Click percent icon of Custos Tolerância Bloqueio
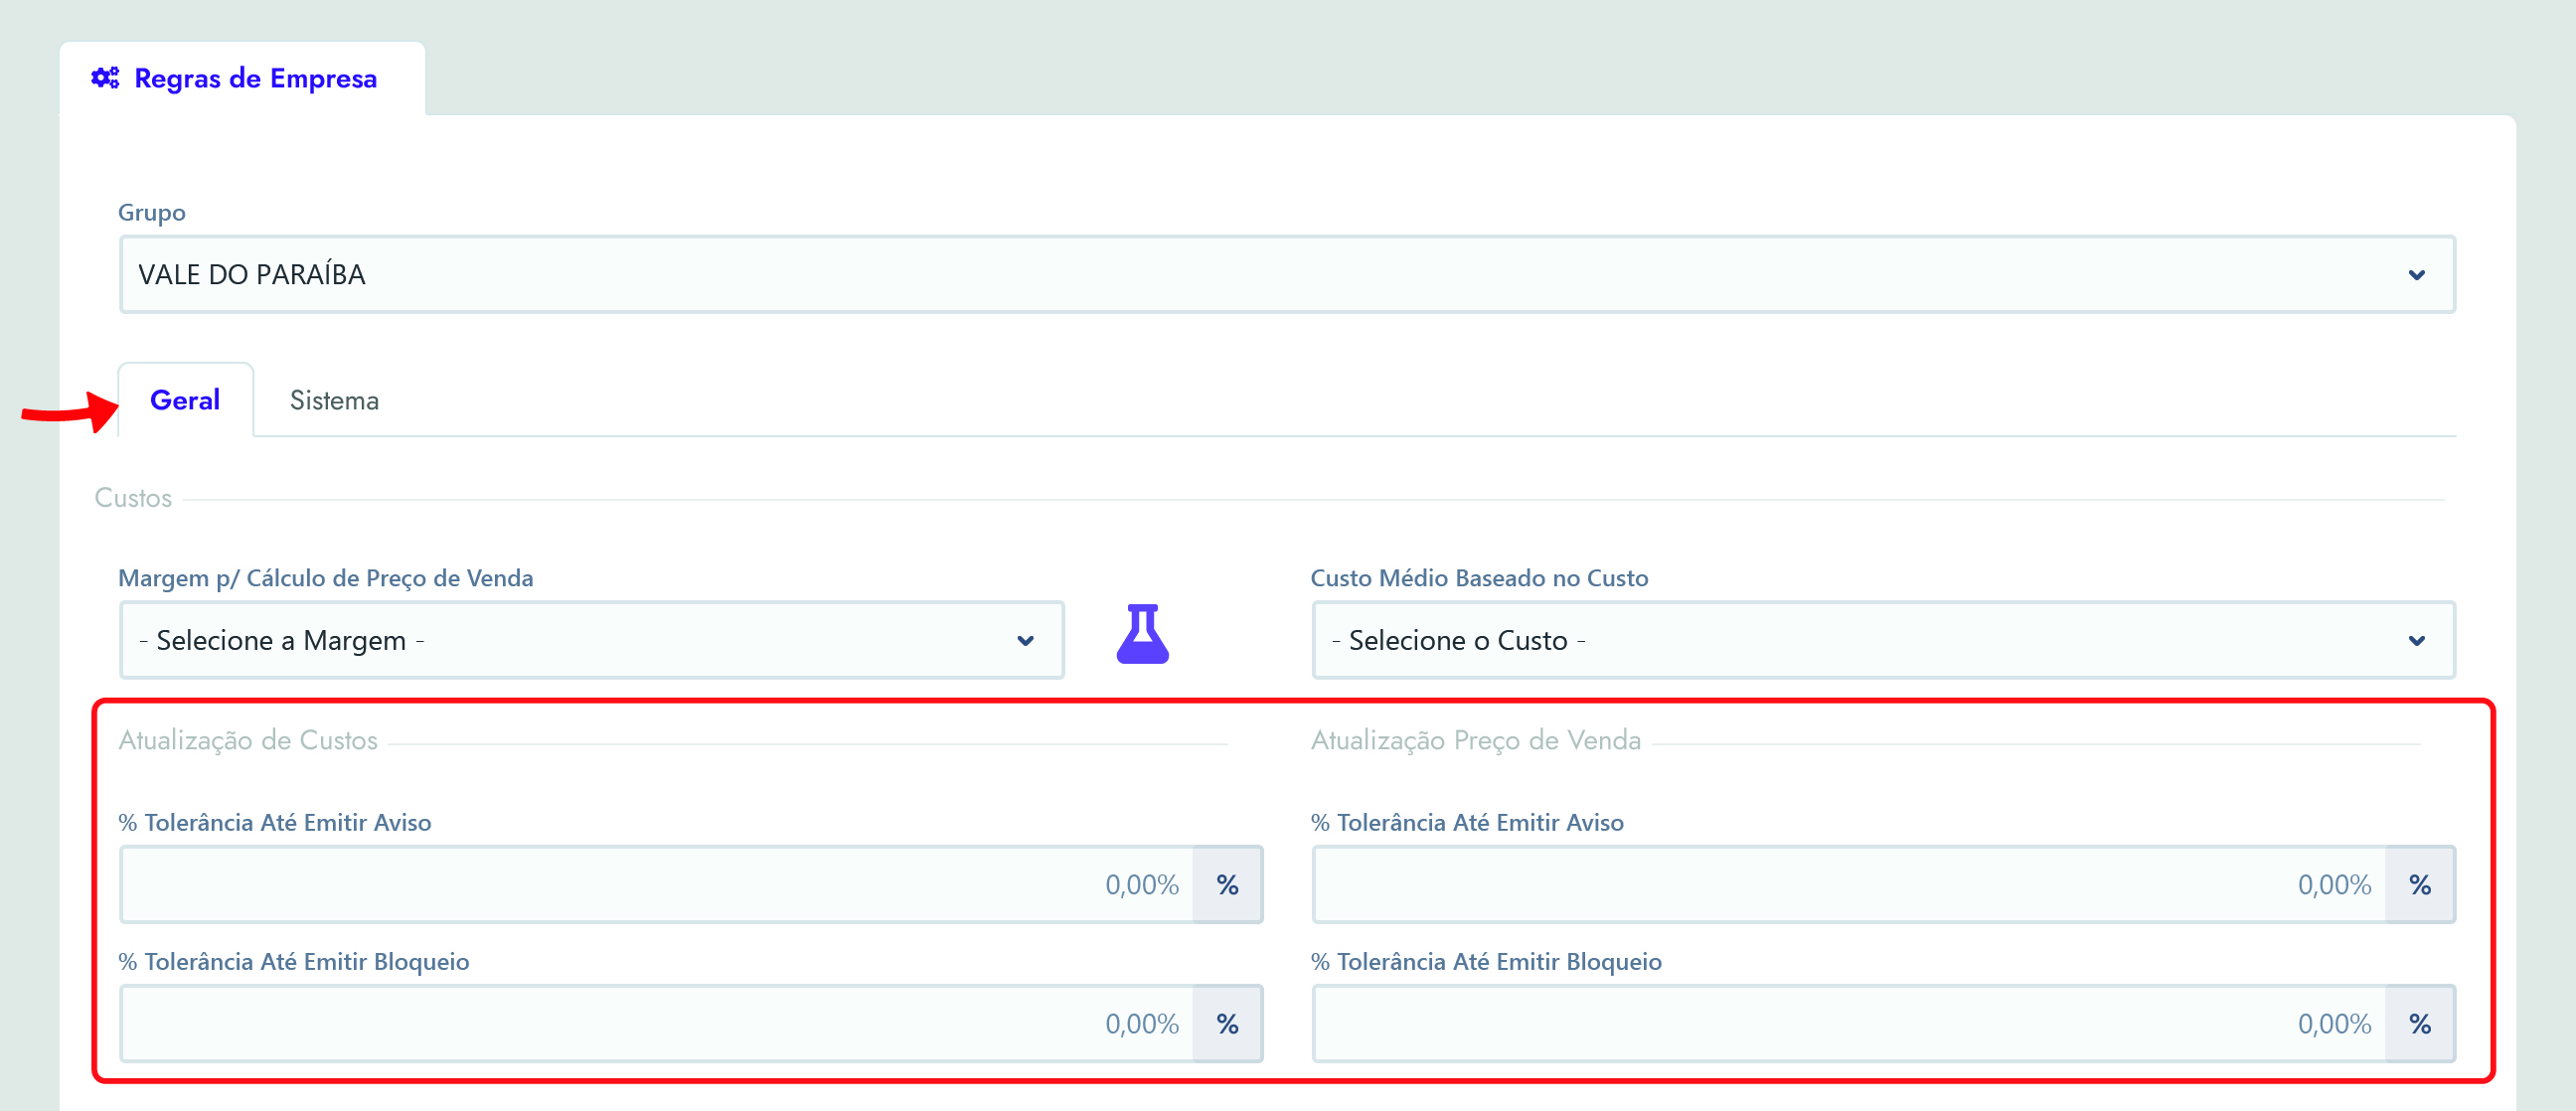2576x1111 pixels. pyautogui.click(x=1227, y=1023)
